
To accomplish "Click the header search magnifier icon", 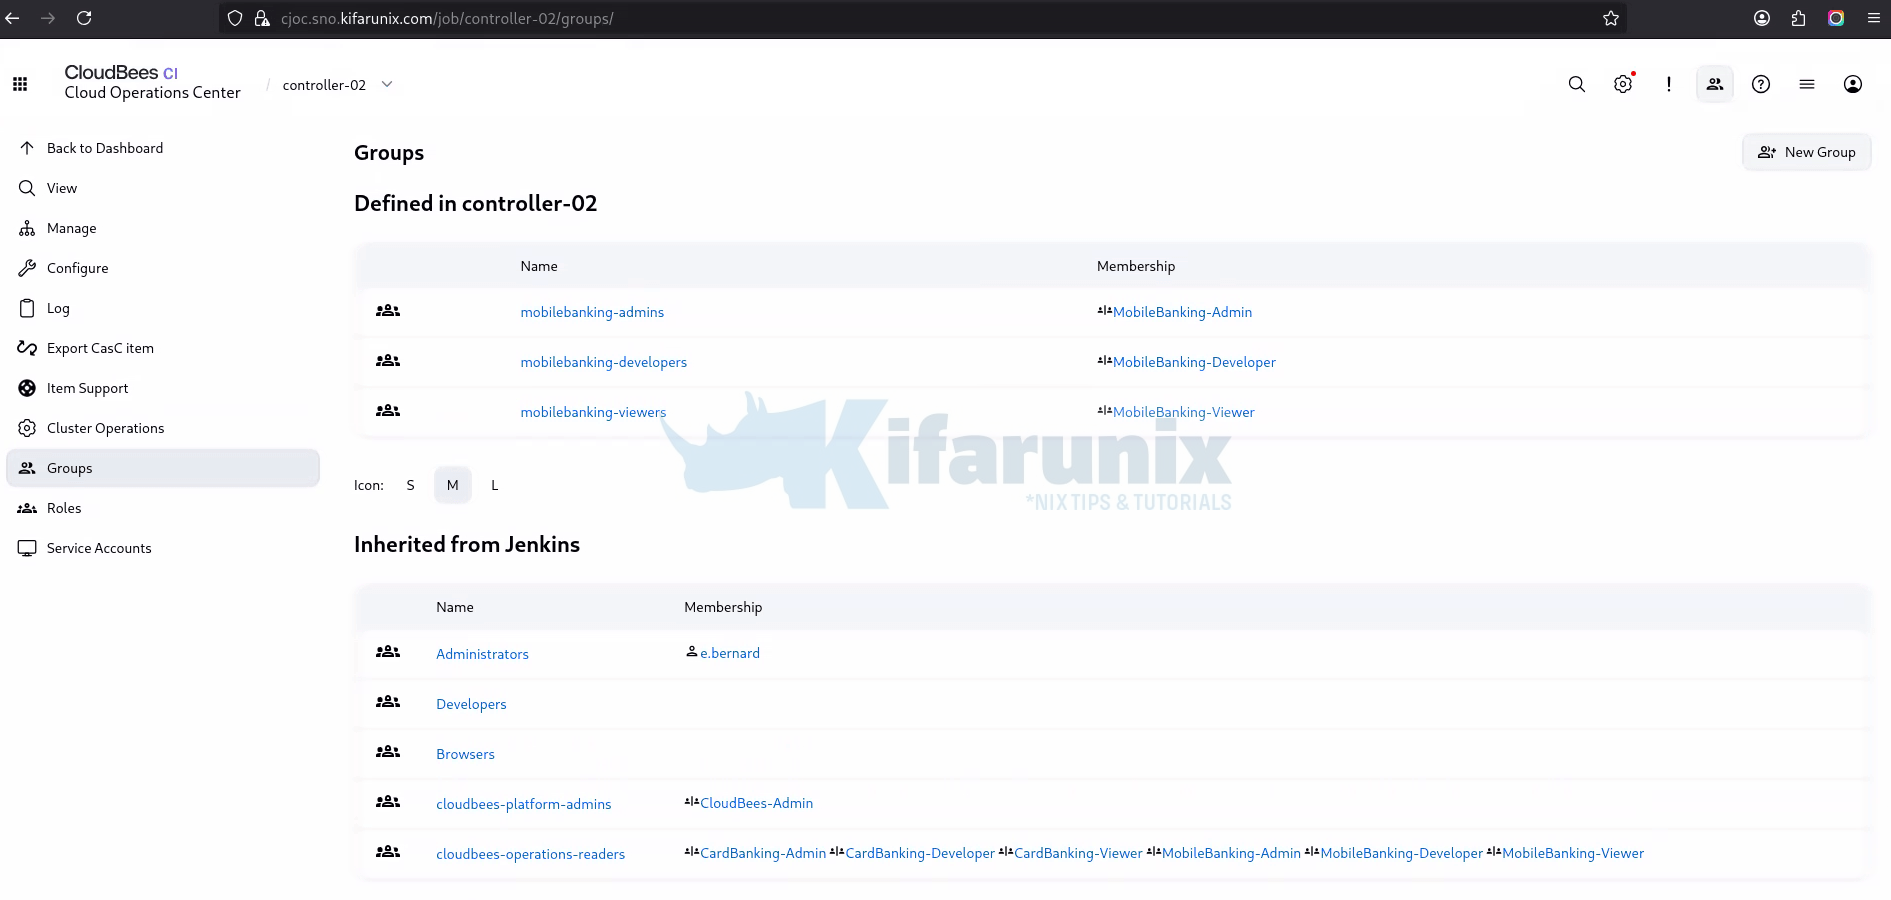I will (1577, 84).
